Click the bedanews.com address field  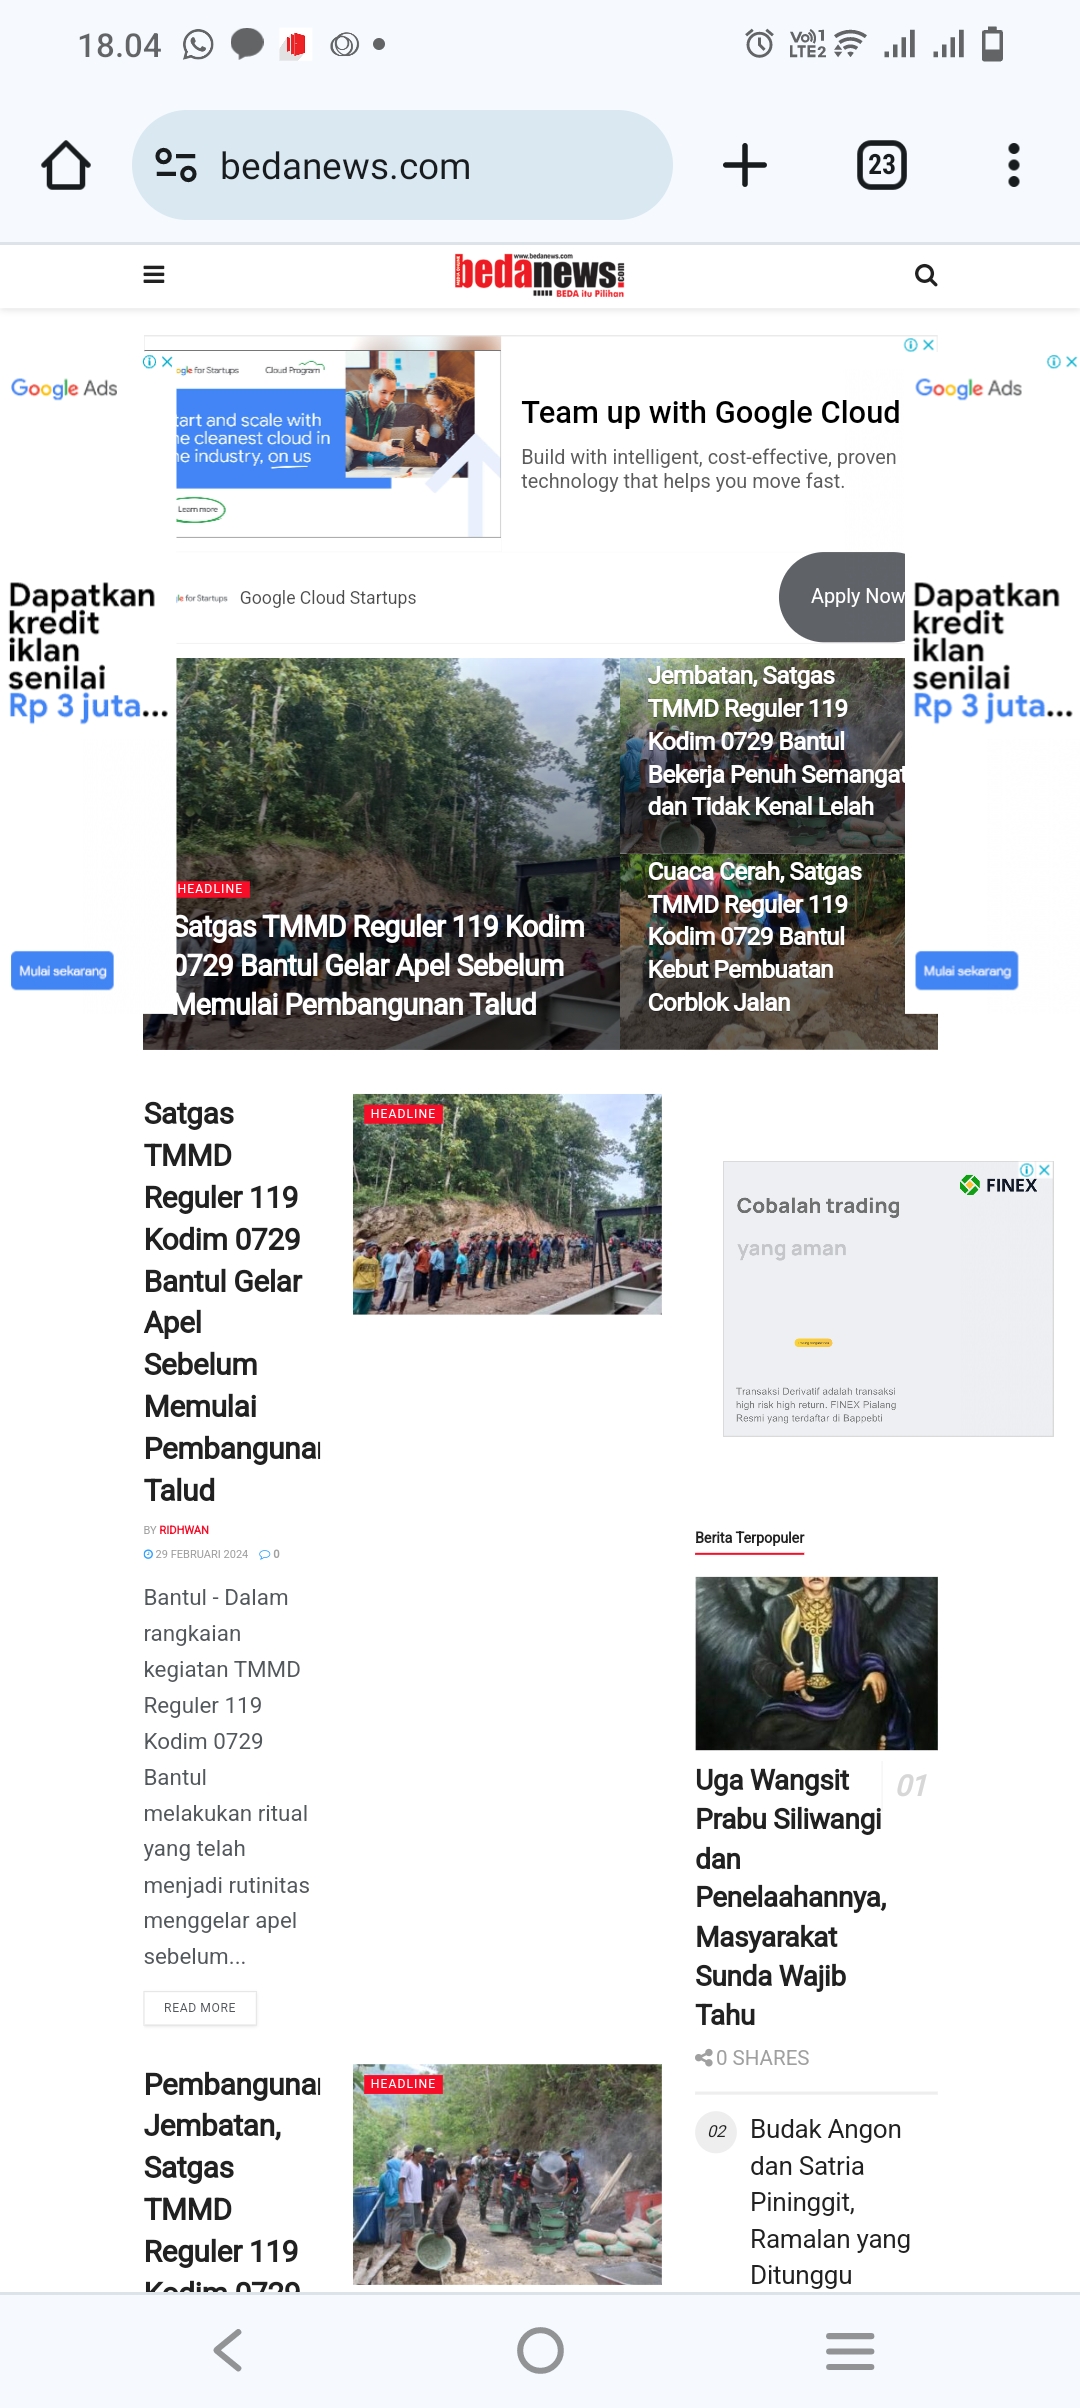point(402,166)
